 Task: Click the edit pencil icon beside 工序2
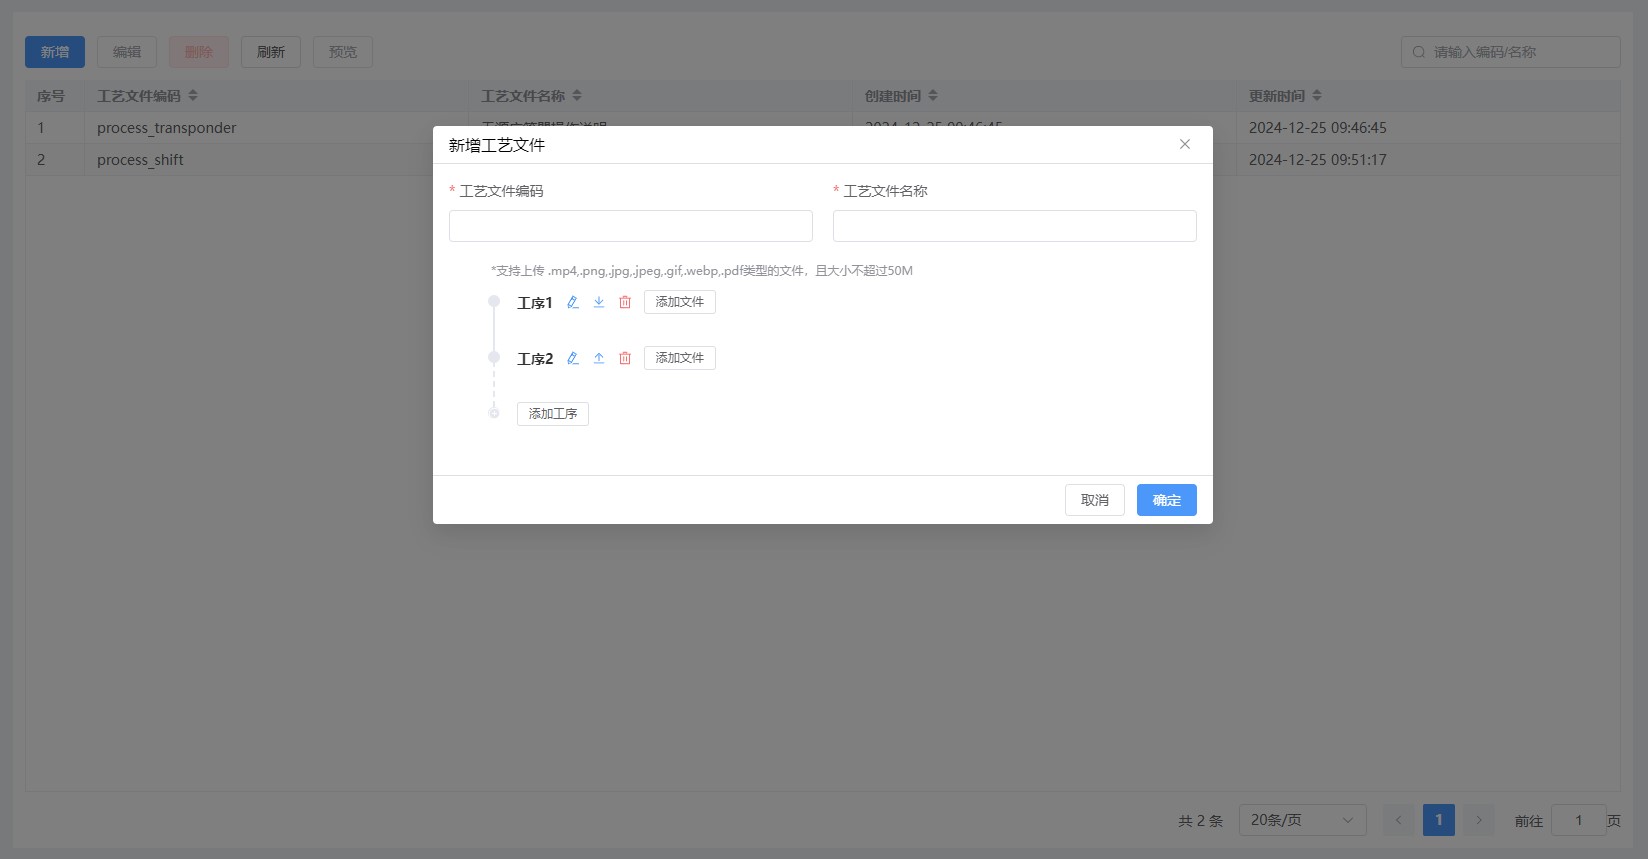tap(573, 358)
